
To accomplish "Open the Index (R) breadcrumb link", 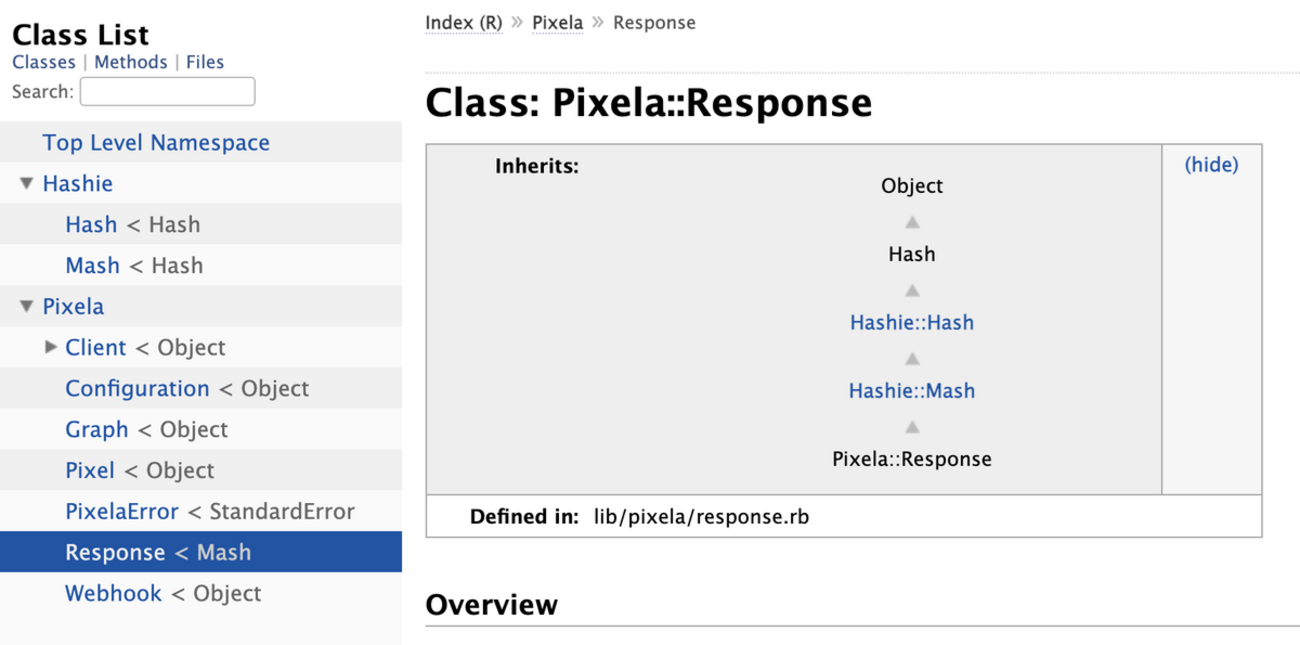I will pyautogui.click(x=464, y=22).
